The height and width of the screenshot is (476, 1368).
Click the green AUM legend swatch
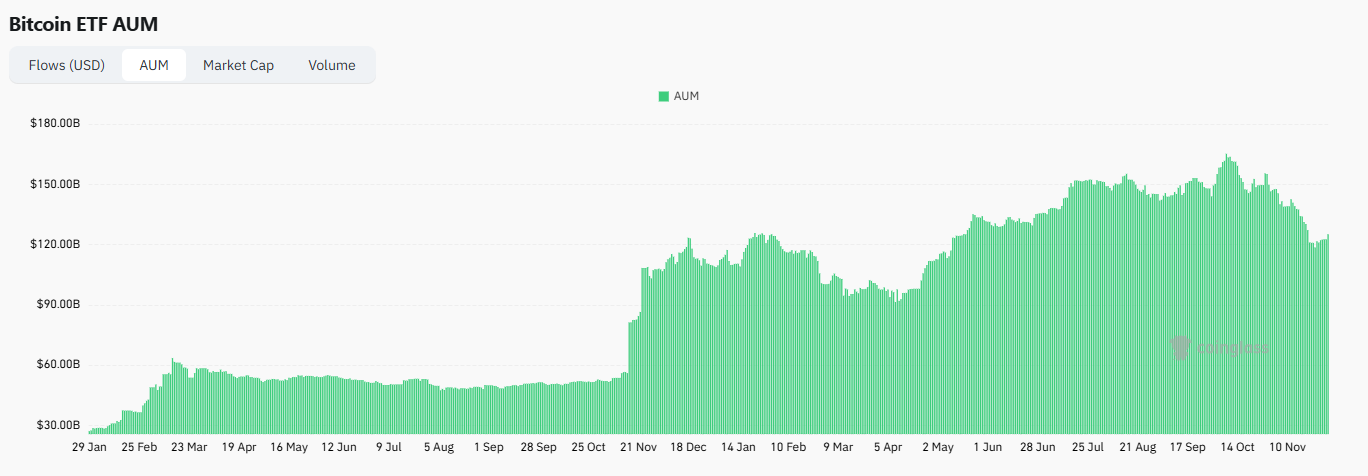(x=663, y=96)
